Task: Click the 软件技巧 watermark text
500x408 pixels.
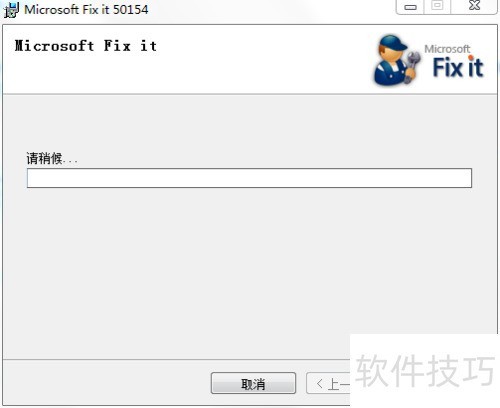Action: 425,370
